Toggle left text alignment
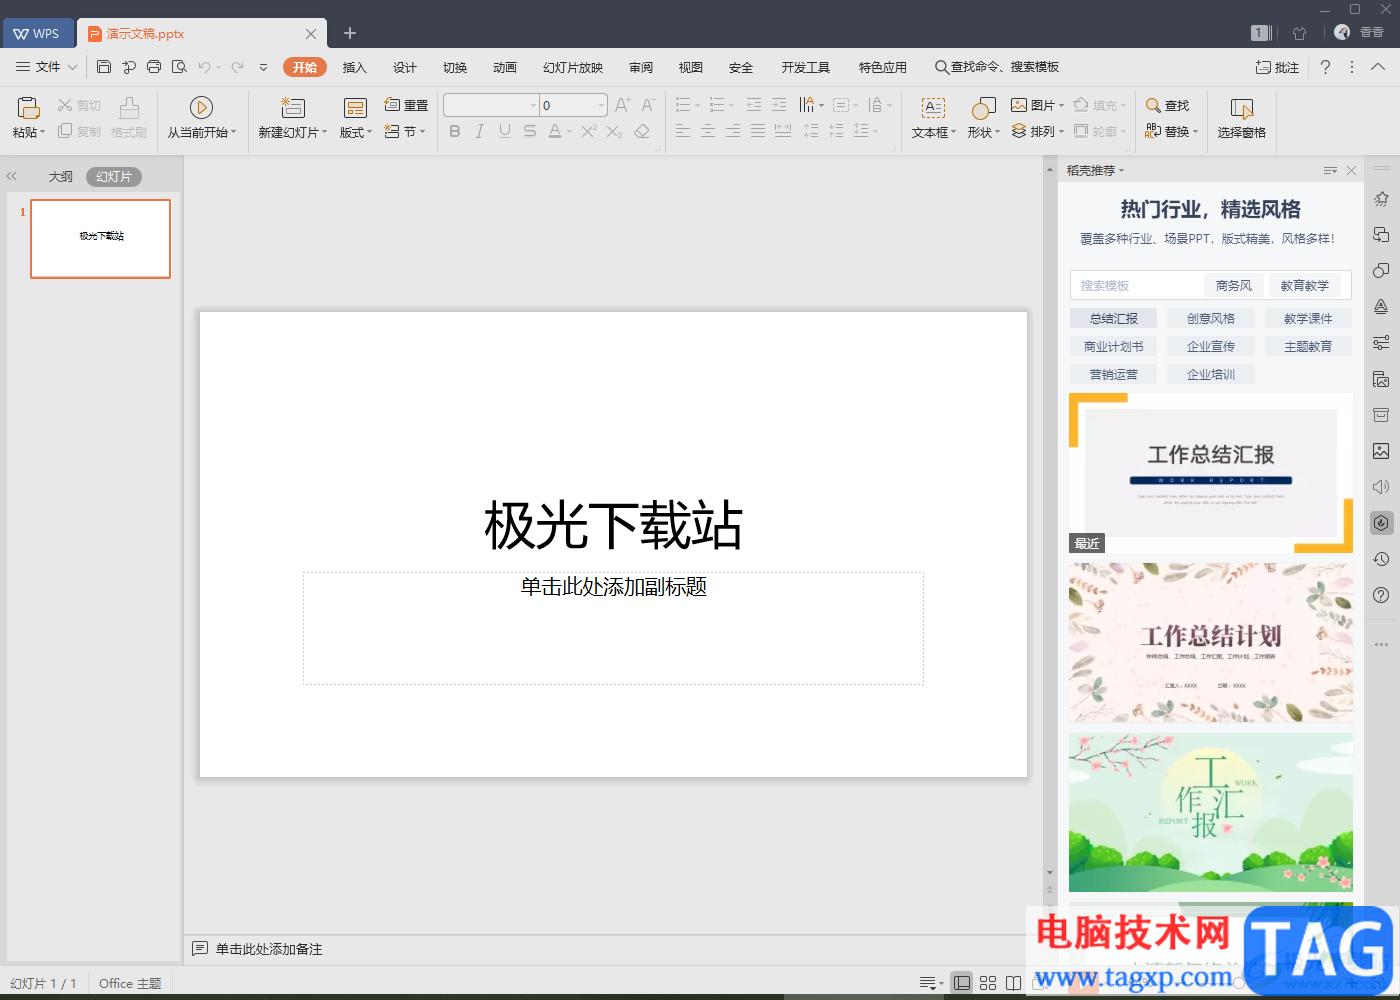Screen dimensions: 1400x1000 pos(683,131)
